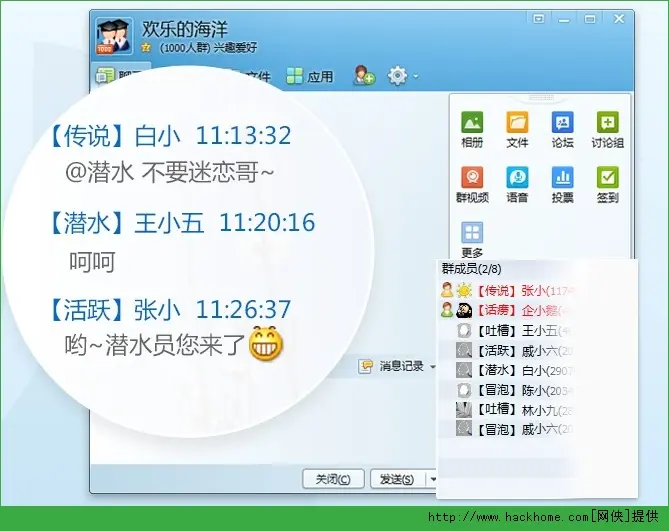This screenshot has height=531, width=669.
Task: Click the 呵呵 message text
Action: point(92,261)
